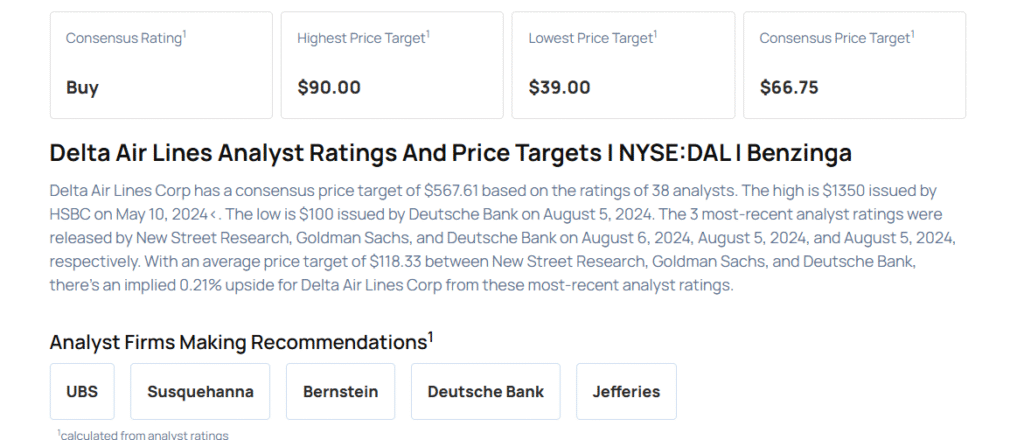The image size is (1024, 440).
Task: Click the Delta consensus price target paragraph
Action: pos(500,237)
